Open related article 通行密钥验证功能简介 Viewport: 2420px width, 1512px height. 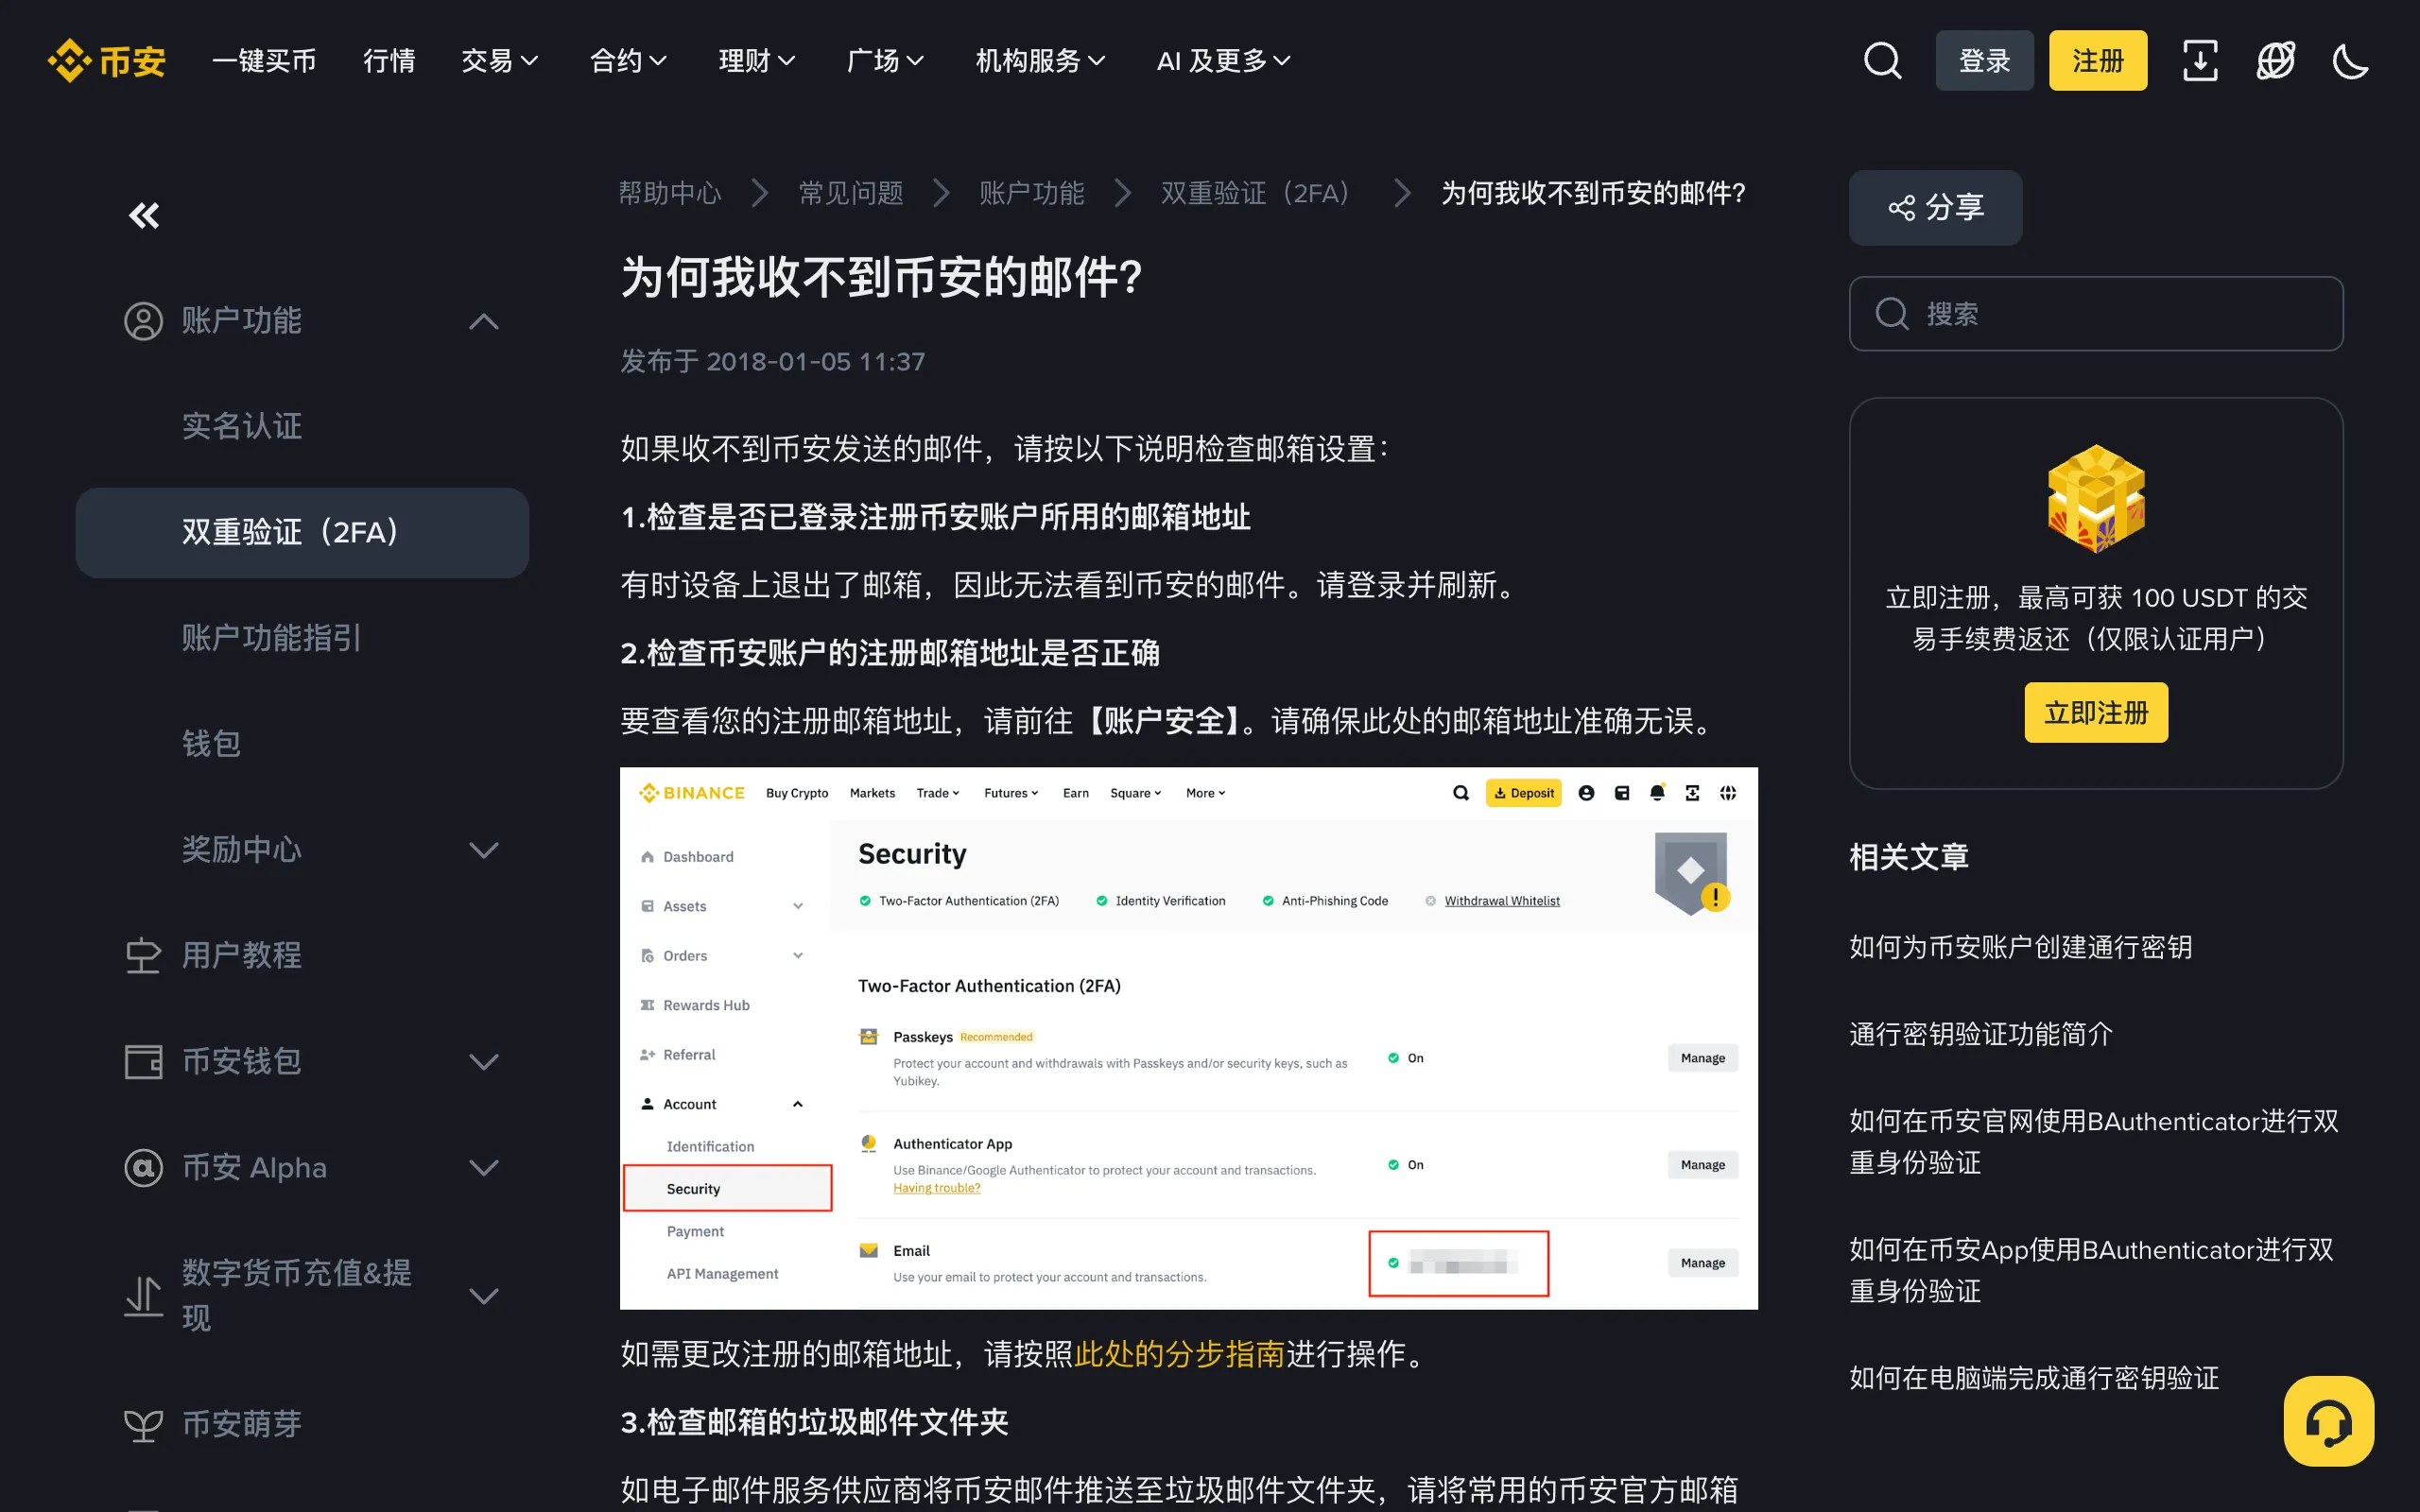click(x=1980, y=1034)
